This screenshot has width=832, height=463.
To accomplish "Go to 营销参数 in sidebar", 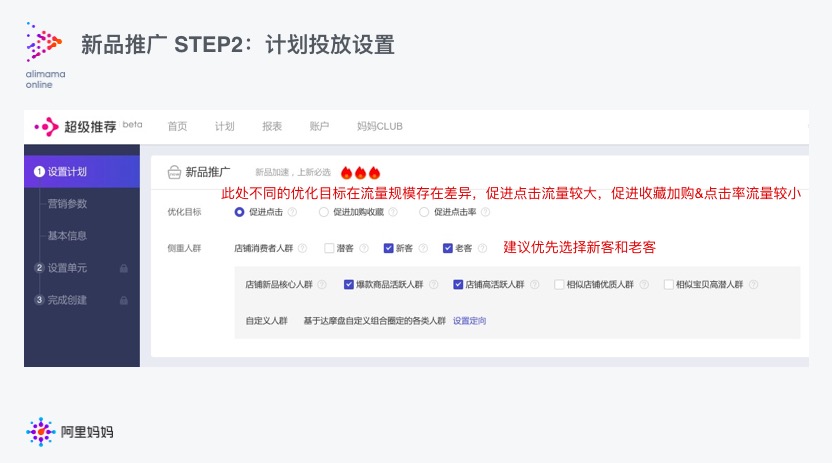I will (x=67, y=204).
